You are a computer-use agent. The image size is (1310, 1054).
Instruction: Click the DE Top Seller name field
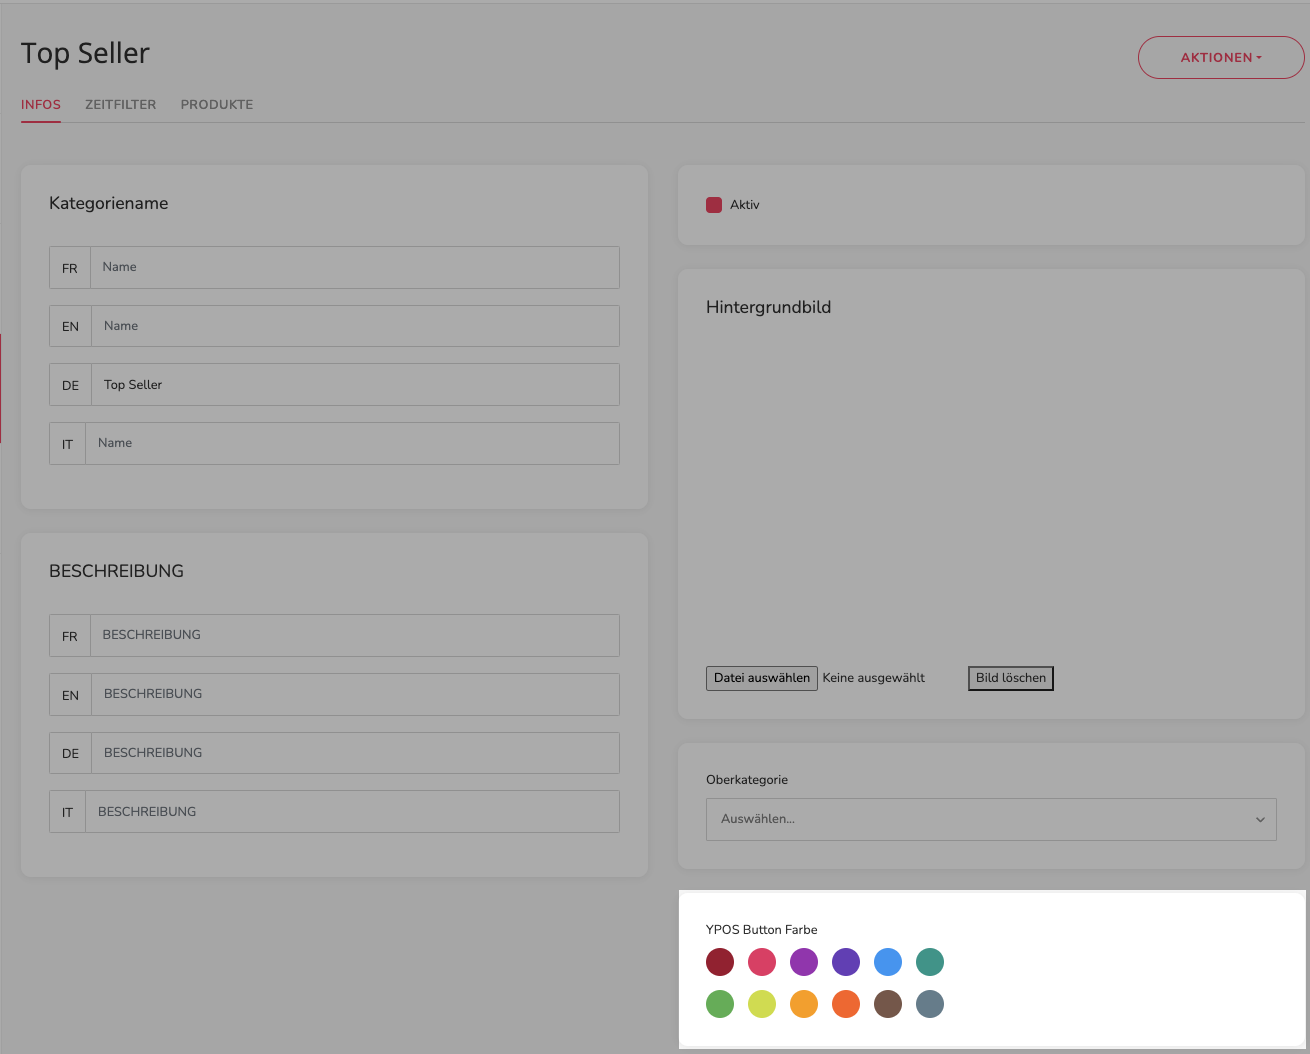coord(355,385)
